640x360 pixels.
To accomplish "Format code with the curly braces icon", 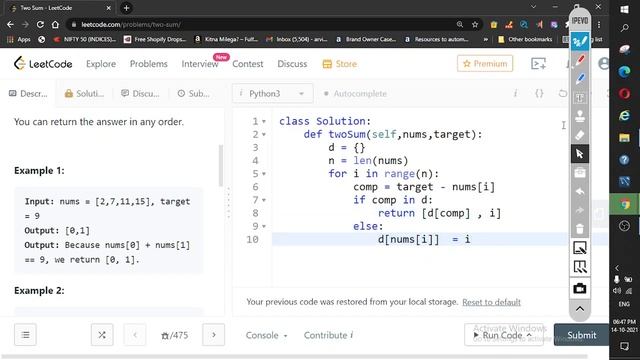I will (539, 93).
